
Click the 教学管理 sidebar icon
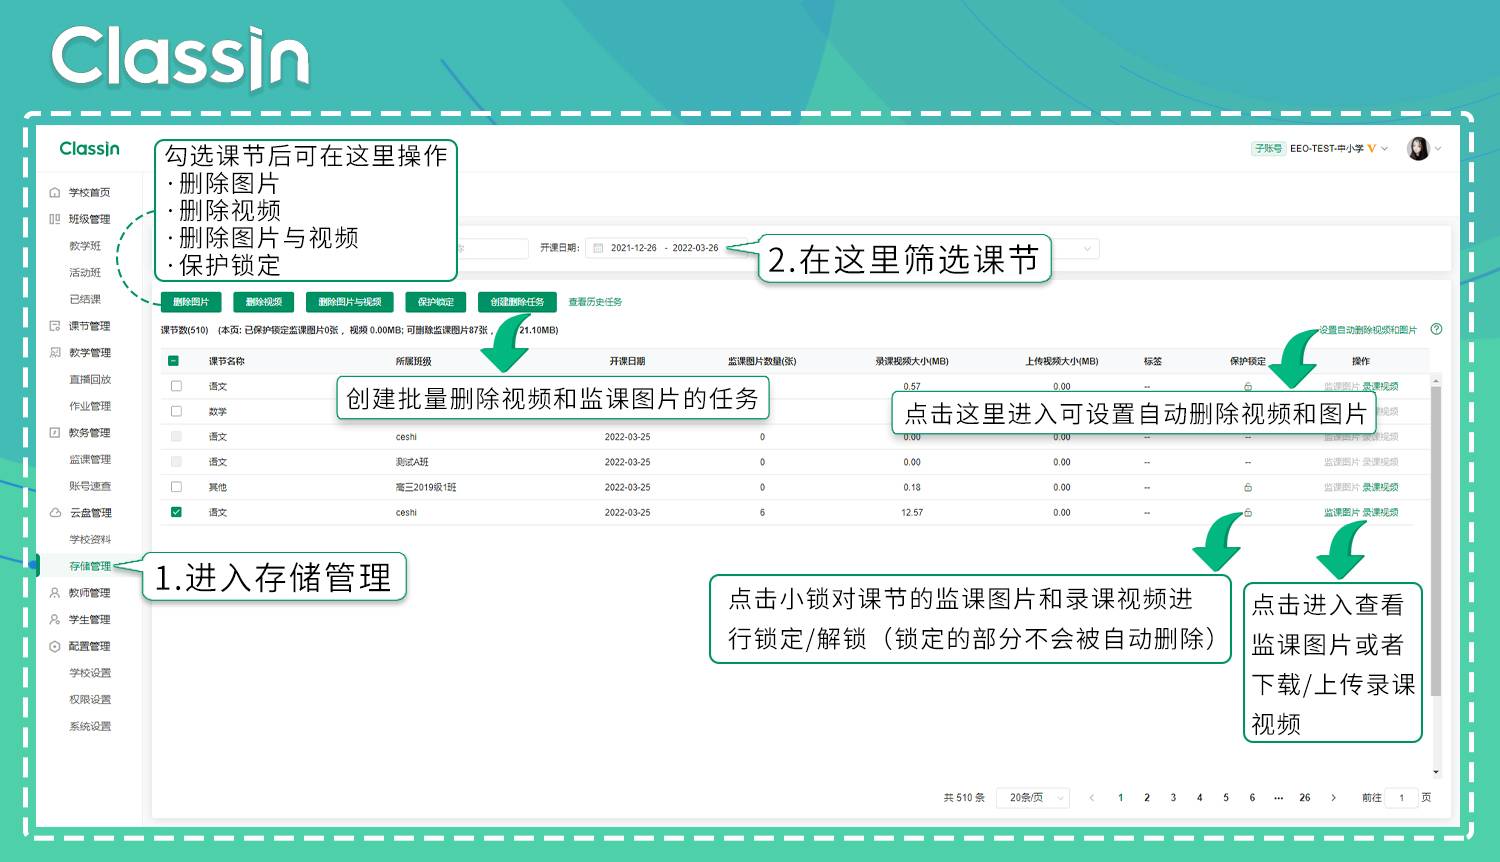(x=55, y=352)
